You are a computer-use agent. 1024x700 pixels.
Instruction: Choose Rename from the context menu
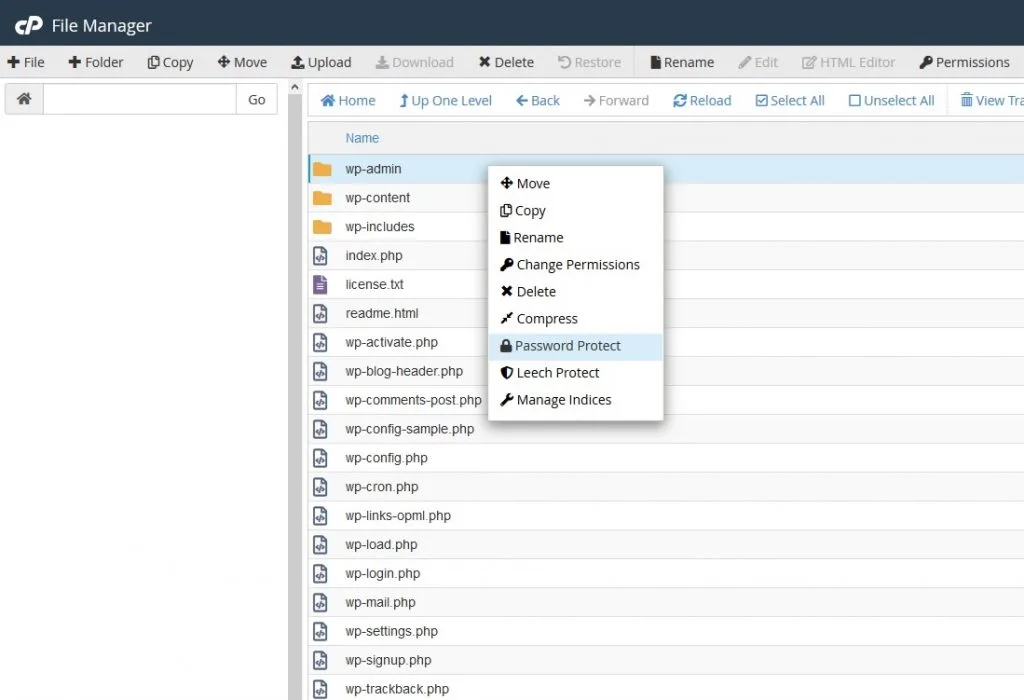coord(575,238)
